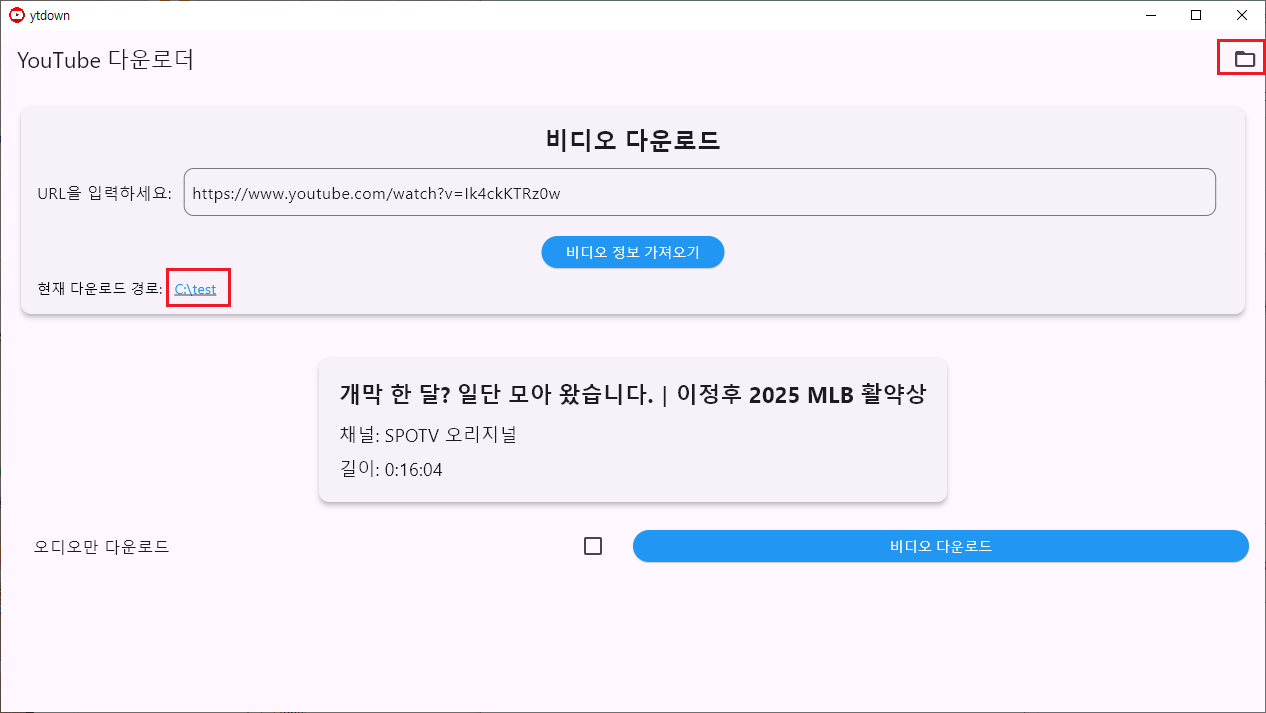Click the 길이: 0:16:04 duration text

click(391, 470)
